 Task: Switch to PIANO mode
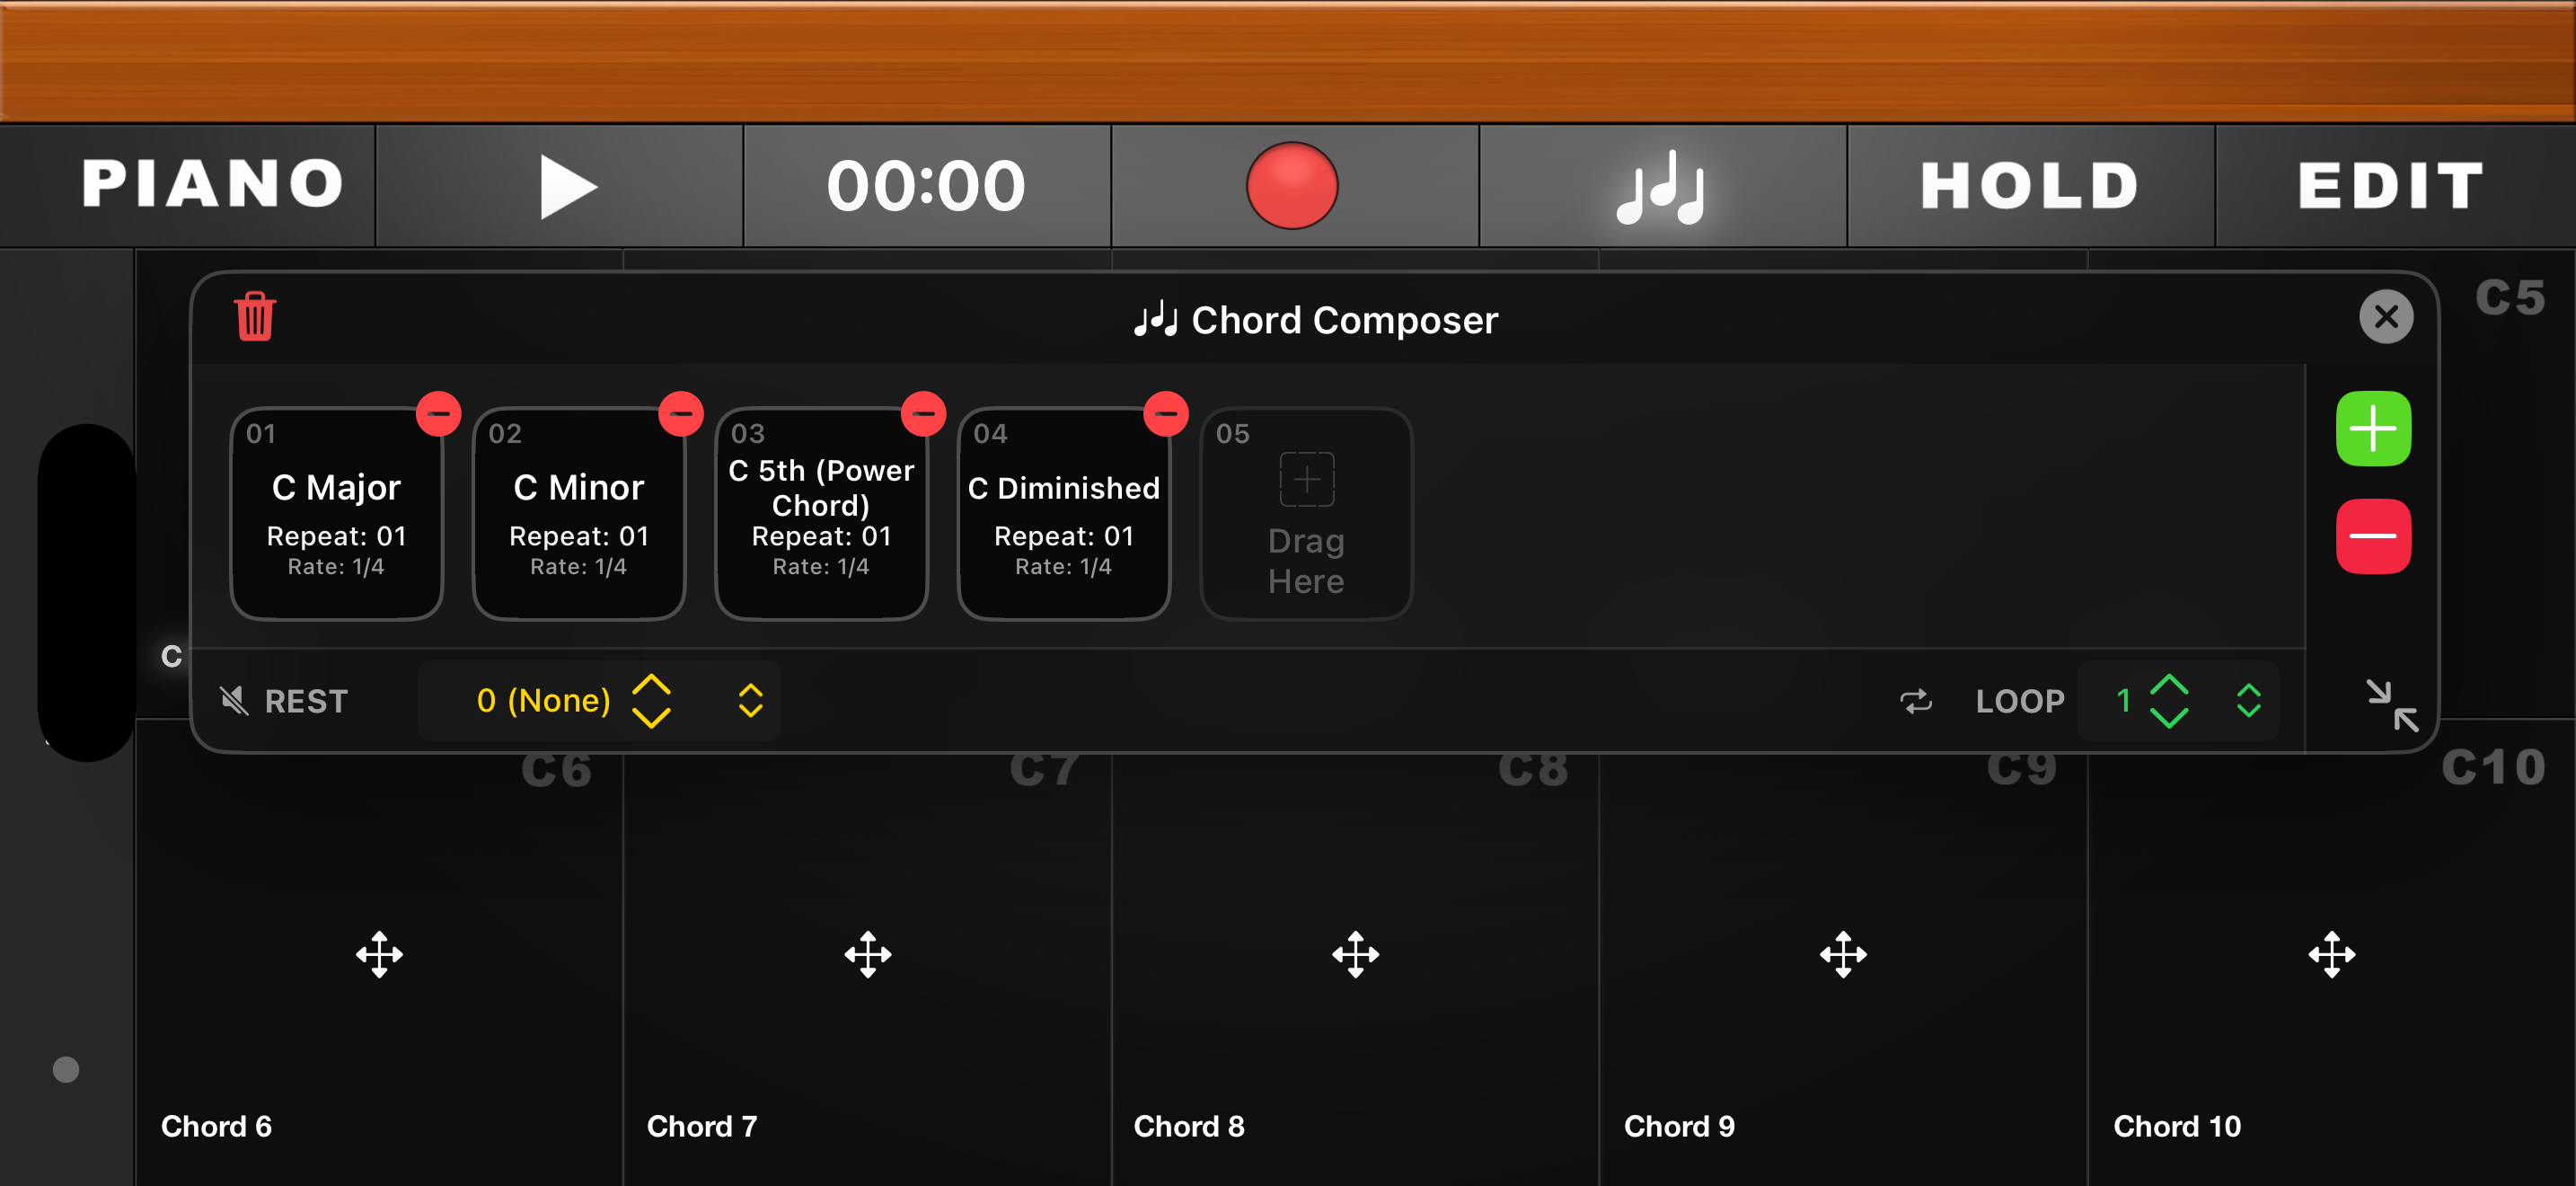[x=213, y=185]
